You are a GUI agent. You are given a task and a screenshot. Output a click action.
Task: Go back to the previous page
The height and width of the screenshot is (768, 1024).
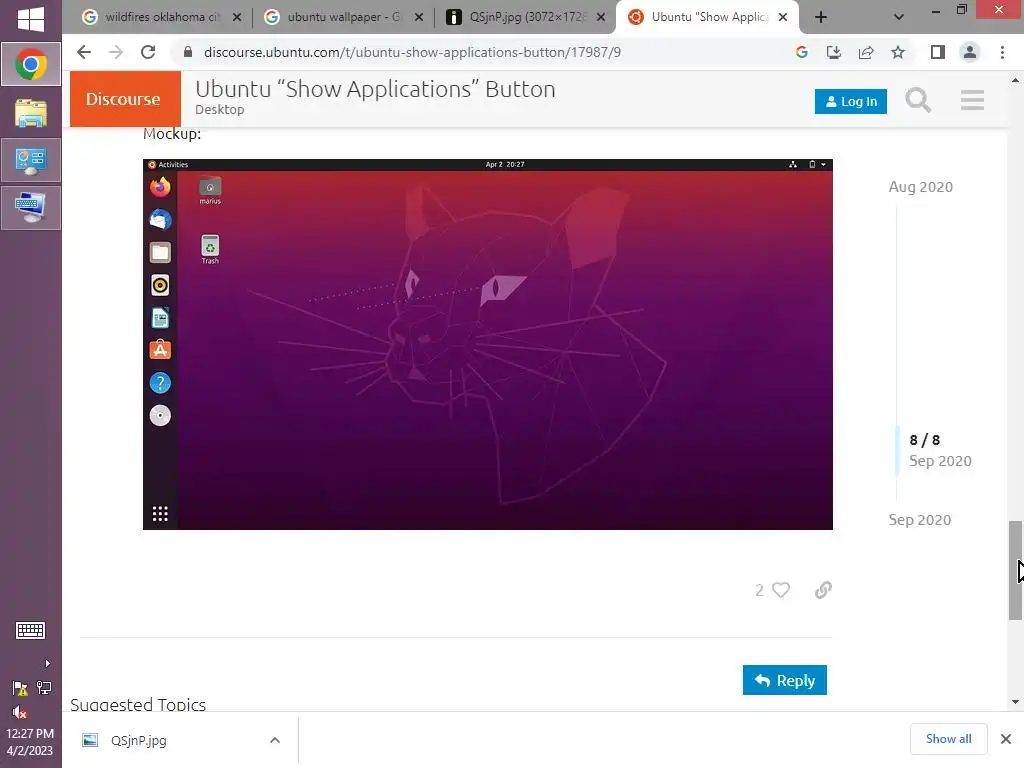[84, 52]
